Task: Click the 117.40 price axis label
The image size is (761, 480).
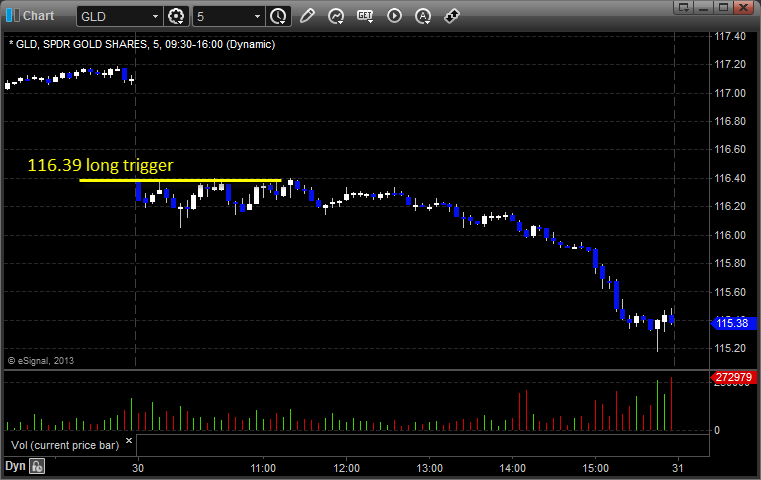Action: click(x=730, y=36)
